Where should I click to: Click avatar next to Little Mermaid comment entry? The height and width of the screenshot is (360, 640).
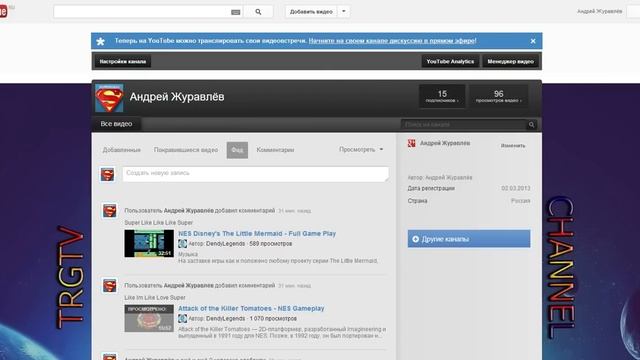click(109, 211)
